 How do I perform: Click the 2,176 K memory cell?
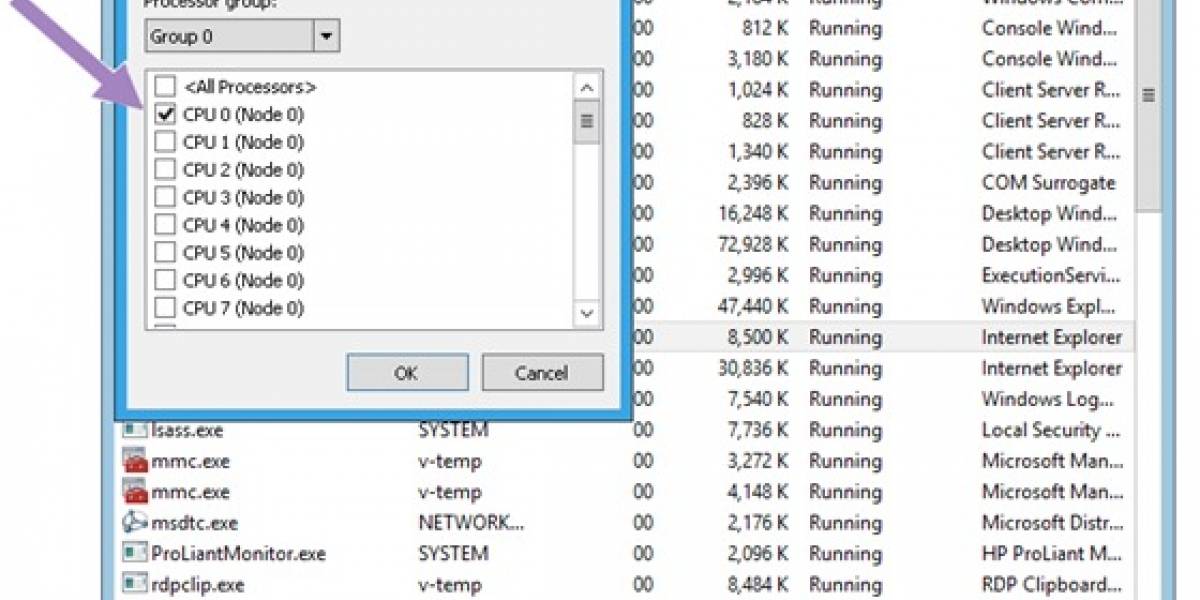[758, 523]
